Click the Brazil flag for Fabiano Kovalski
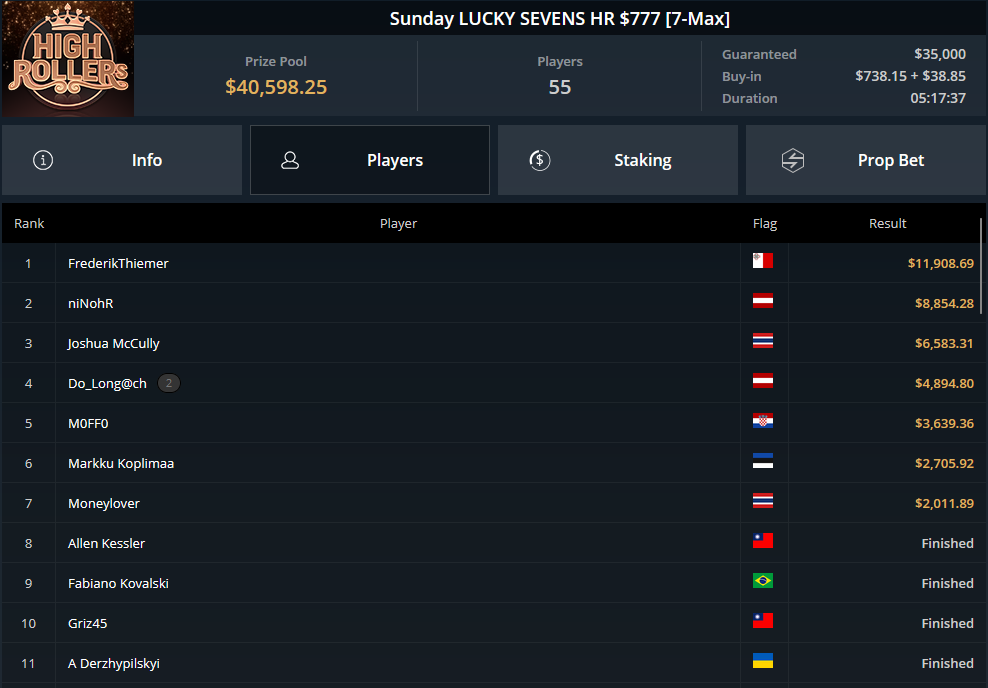988x688 pixels. 762,581
